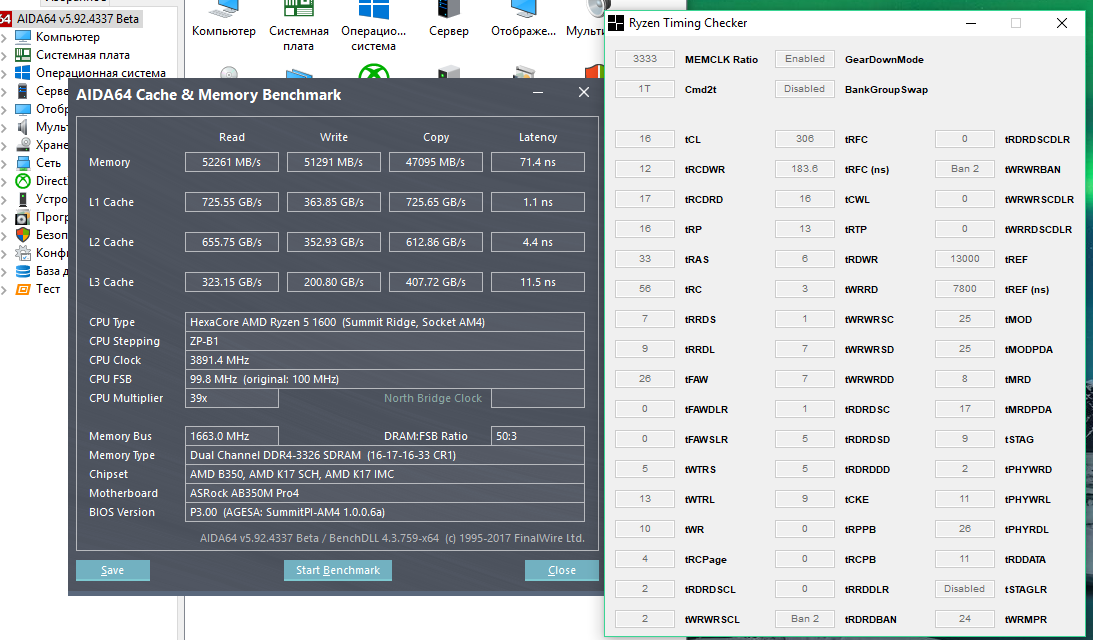Click the tRAS field showing 33
This screenshot has height=640, width=1093.
(645, 259)
